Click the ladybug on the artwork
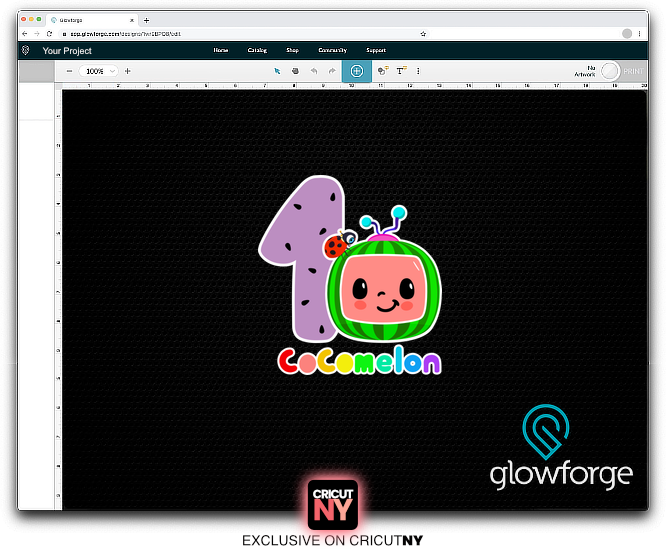This screenshot has height=552, width=666. click(x=340, y=244)
